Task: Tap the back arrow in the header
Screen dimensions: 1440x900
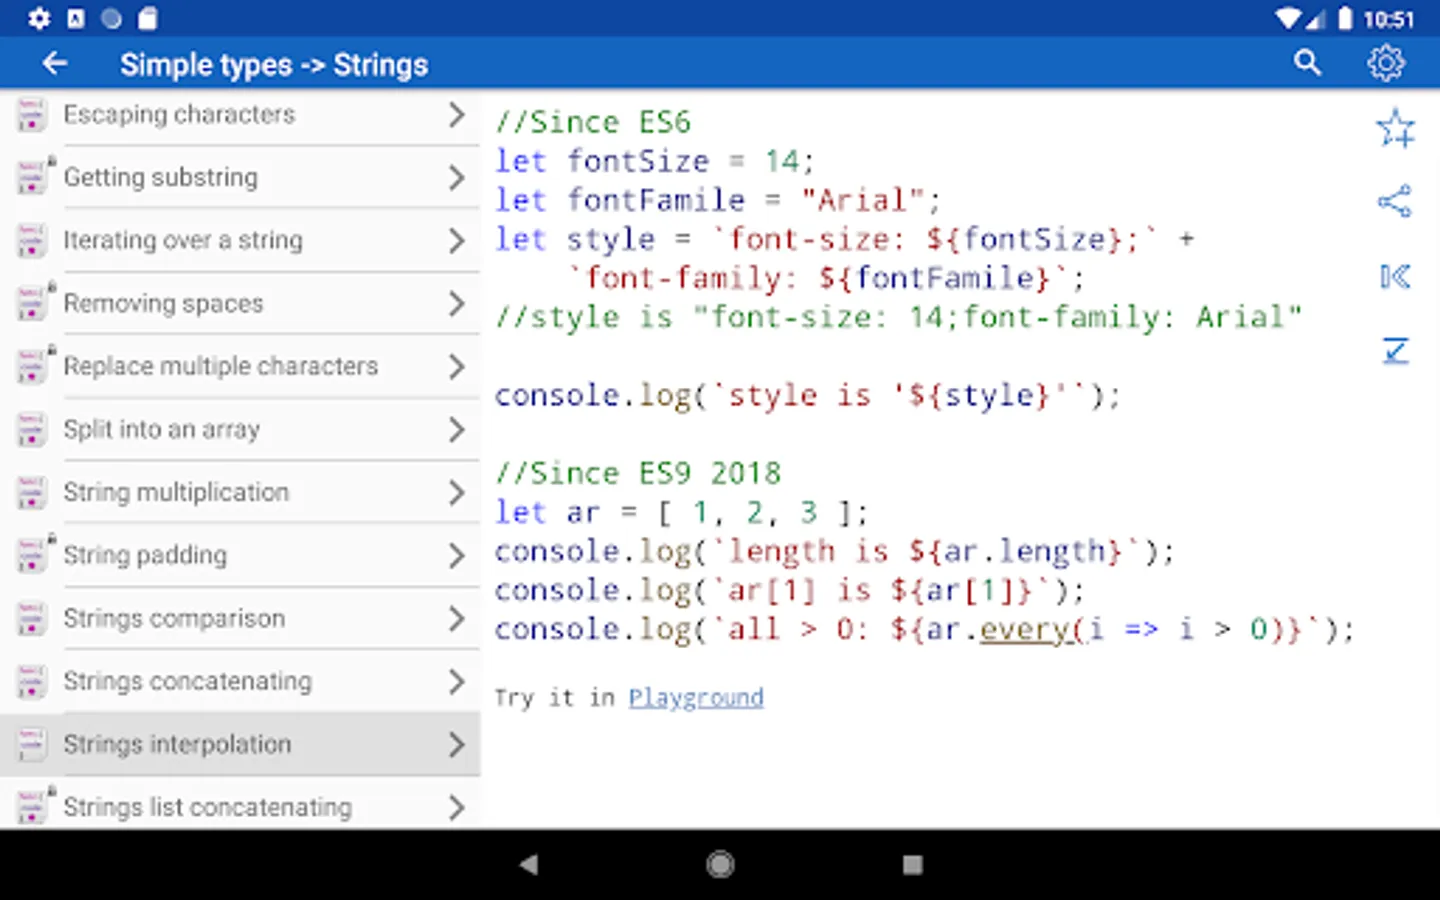Action: tap(55, 64)
